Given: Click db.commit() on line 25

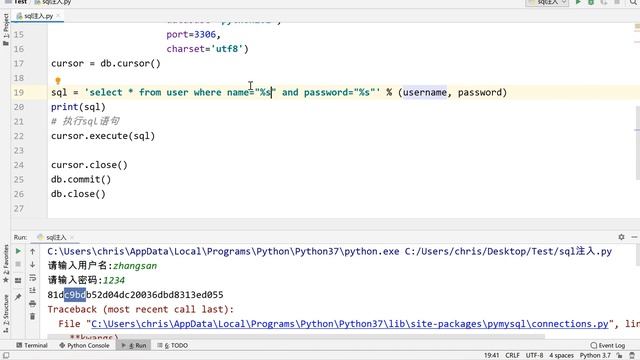Looking at the screenshot, I should click(x=81, y=179).
